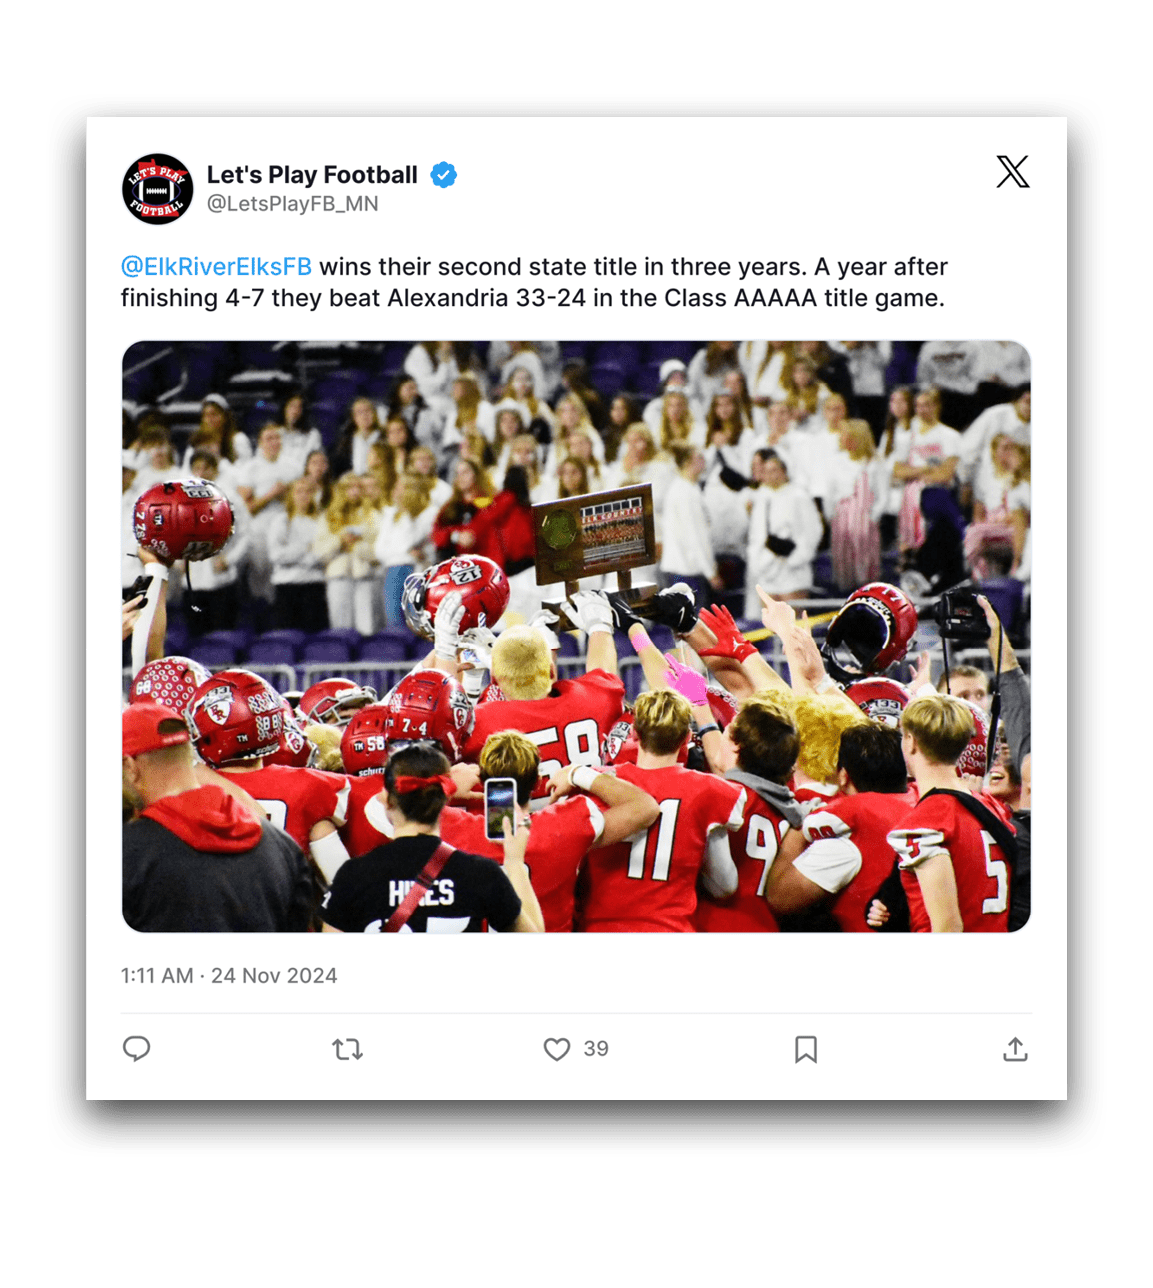Screen dimensions: 1153x1288
Task: View the 39 likes count
Action: tap(596, 1049)
